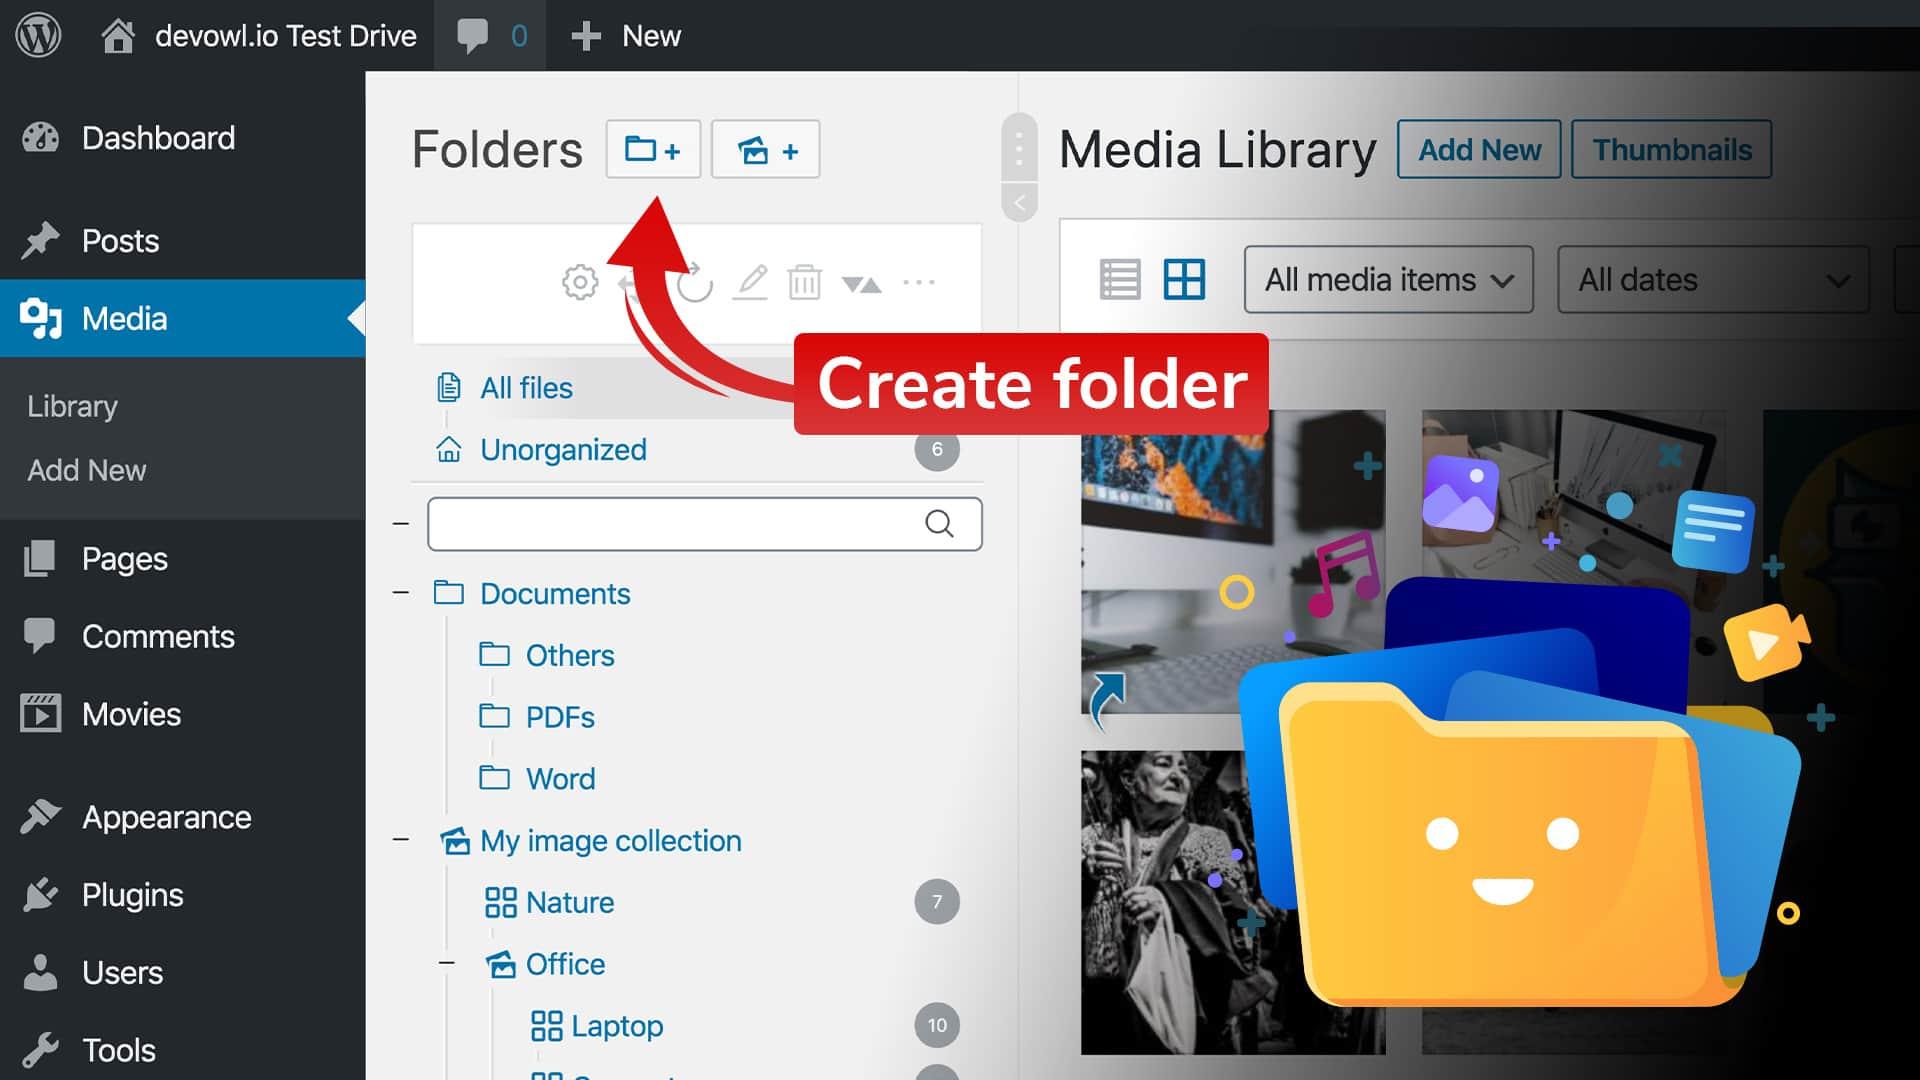Switch Media Library to grid view
The image size is (1920, 1080).
coord(1185,280)
